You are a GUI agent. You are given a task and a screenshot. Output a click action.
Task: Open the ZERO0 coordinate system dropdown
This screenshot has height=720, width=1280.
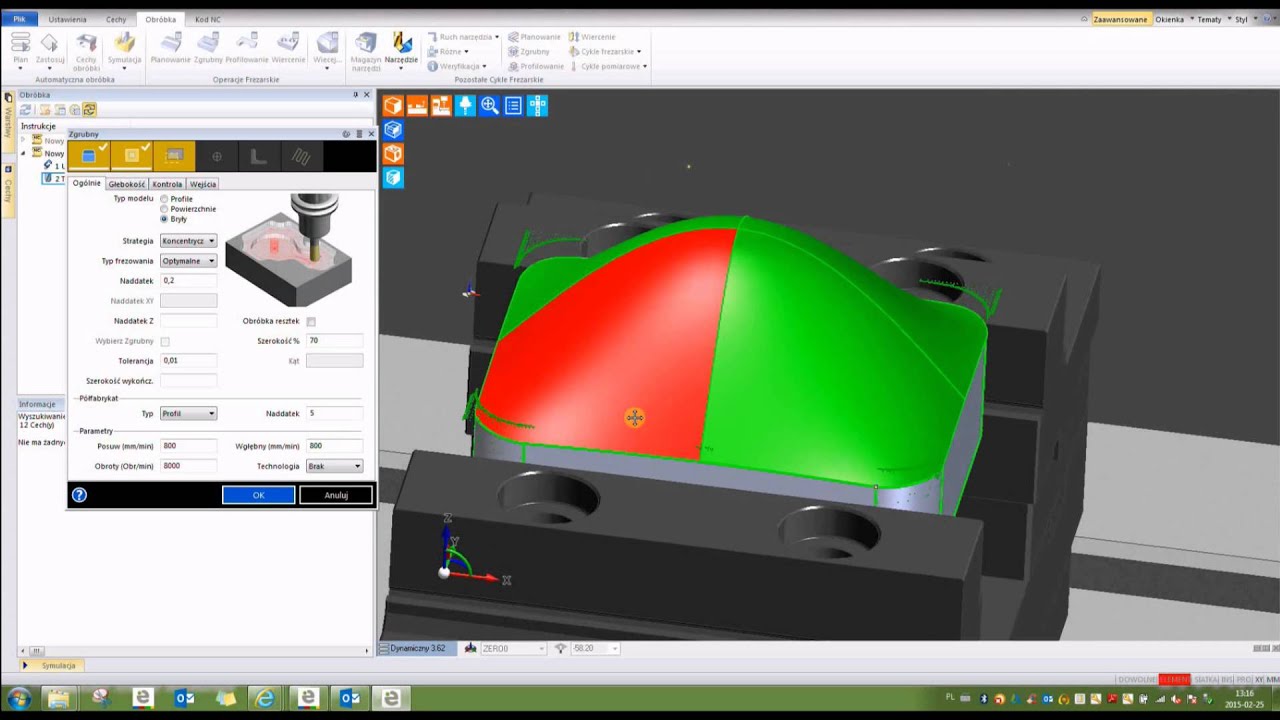click(x=513, y=648)
